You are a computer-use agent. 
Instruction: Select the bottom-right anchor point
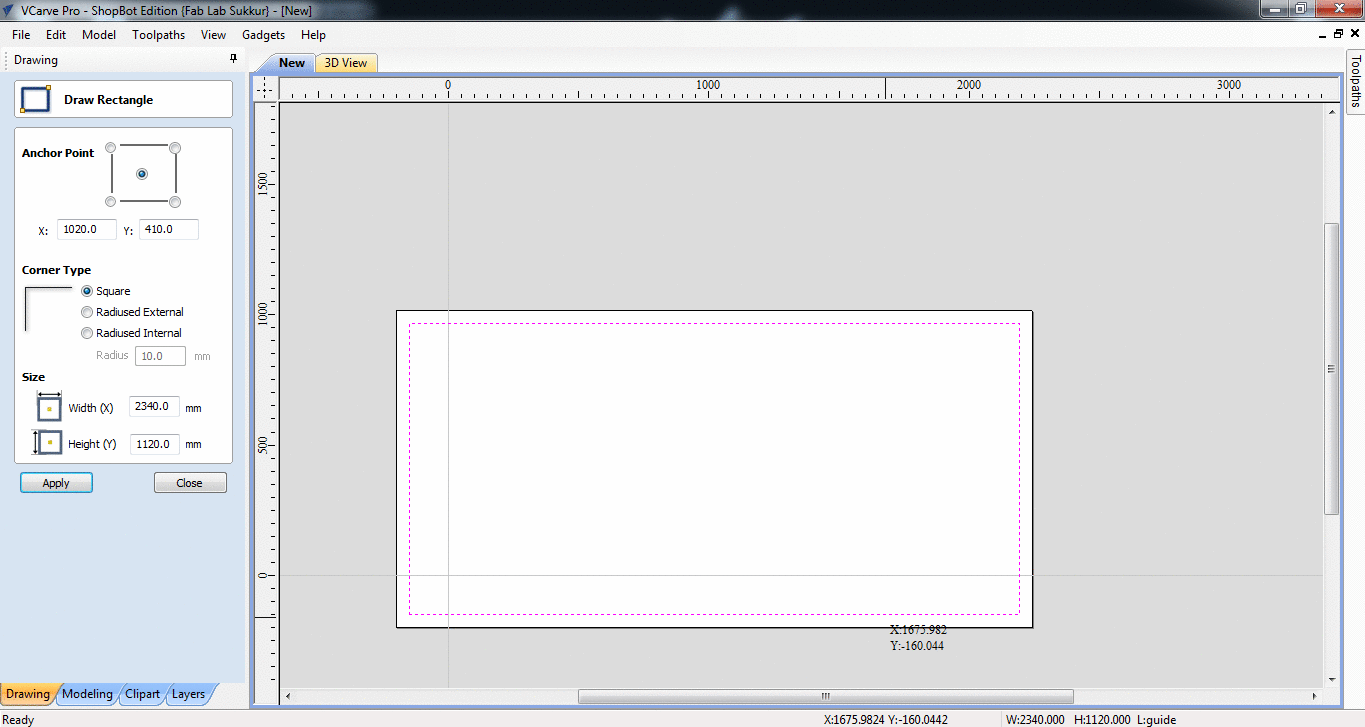click(x=175, y=202)
